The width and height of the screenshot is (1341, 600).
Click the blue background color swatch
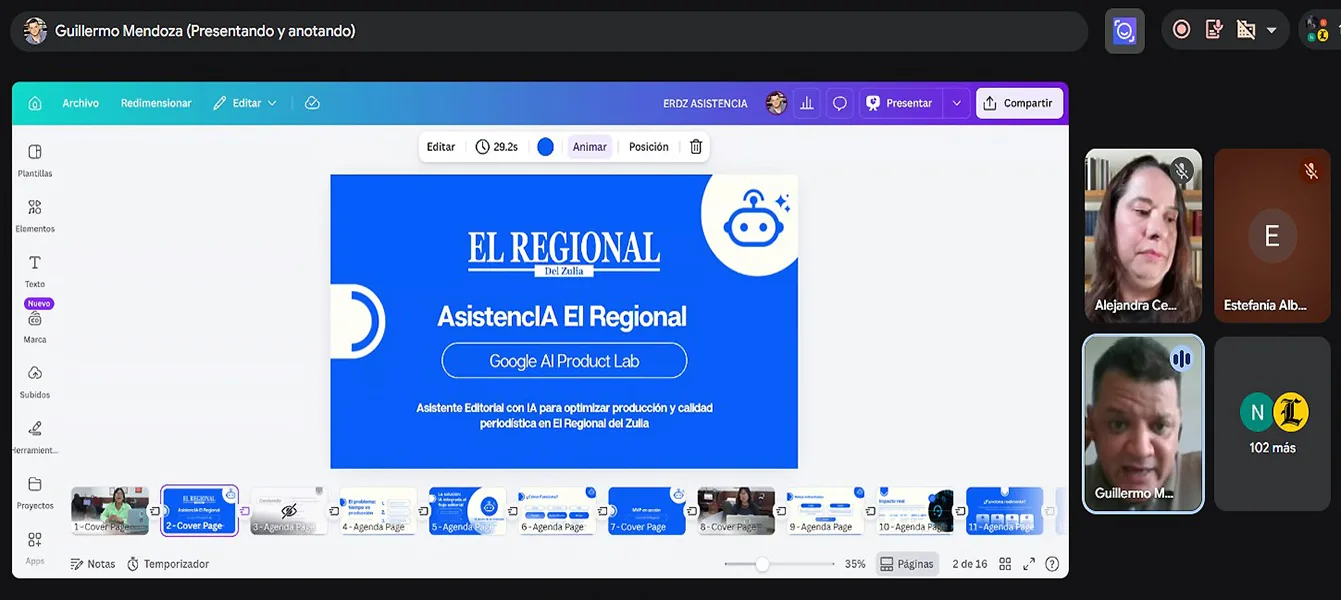[x=545, y=147]
